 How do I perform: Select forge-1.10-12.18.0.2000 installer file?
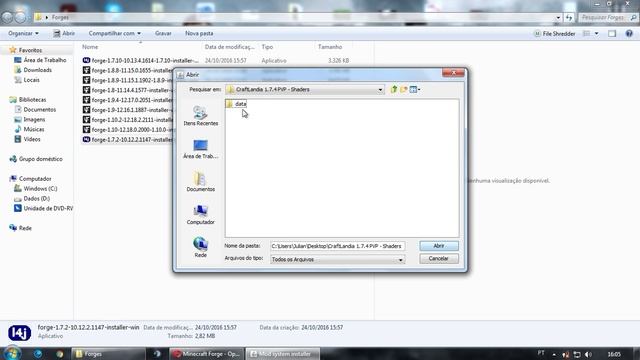[x=128, y=129]
